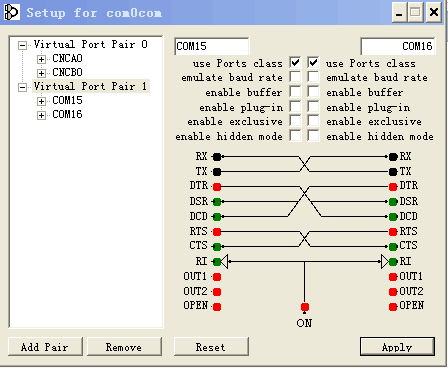Focus the COM16 port name field
448x368 pixels.
(397, 46)
